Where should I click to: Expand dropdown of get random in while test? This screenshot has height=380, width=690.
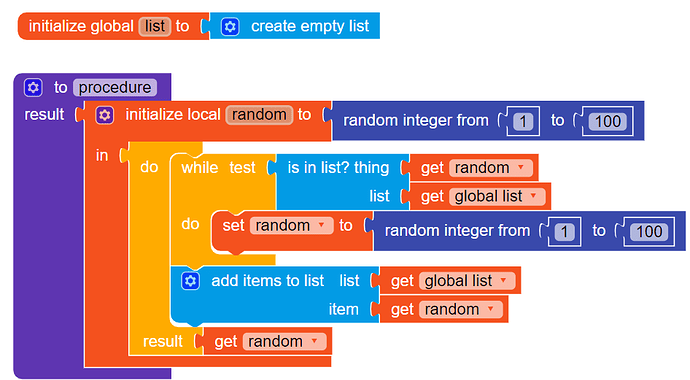pyautogui.click(x=521, y=168)
